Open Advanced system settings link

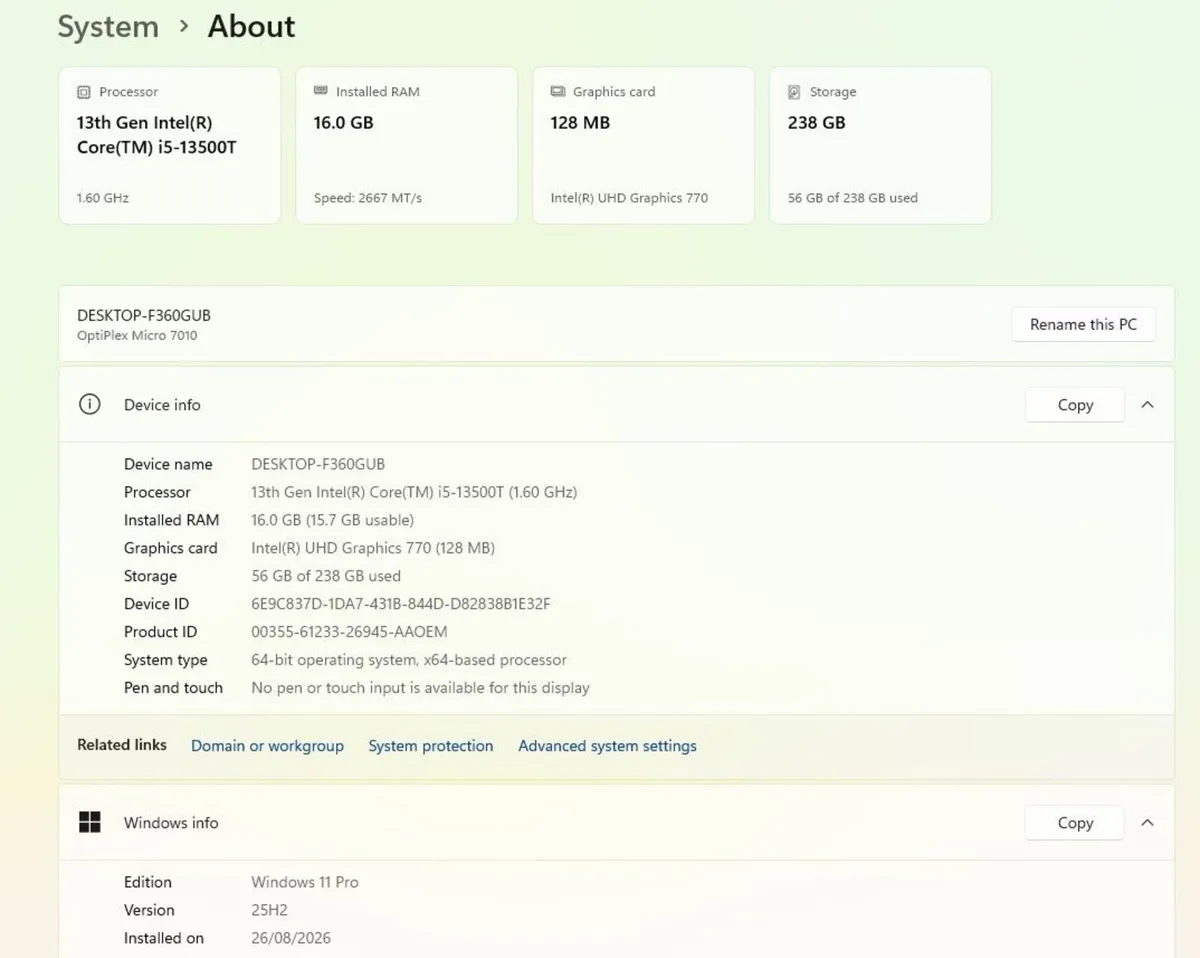pyautogui.click(x=607, y=746)
